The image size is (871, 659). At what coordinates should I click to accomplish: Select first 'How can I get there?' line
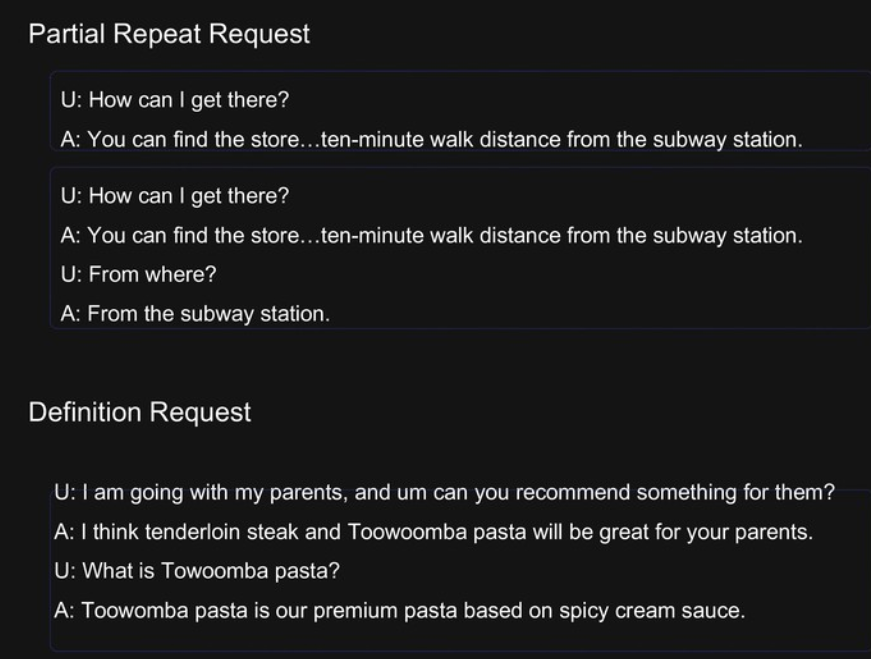coord(175,100)
